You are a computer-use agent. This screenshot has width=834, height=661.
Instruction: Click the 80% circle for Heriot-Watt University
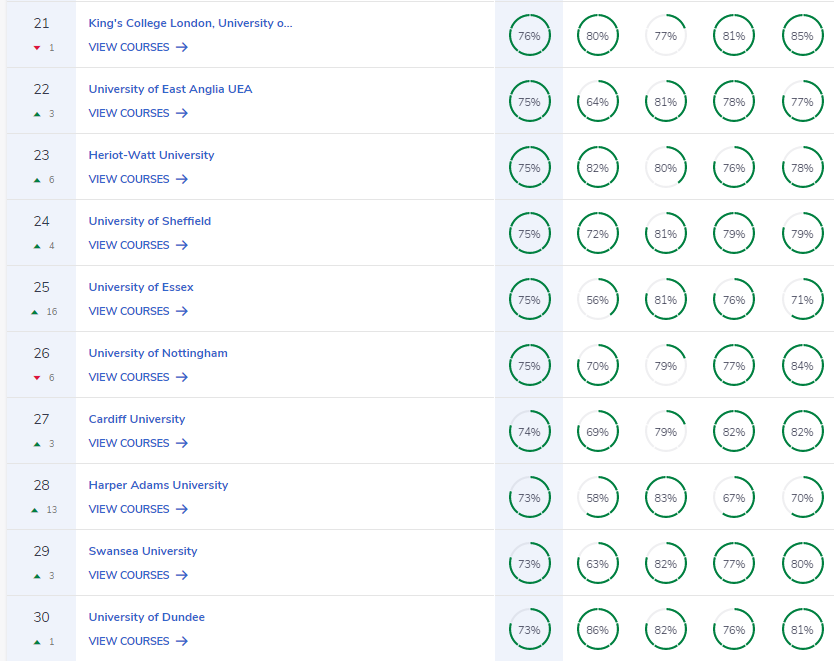(666, 168)
